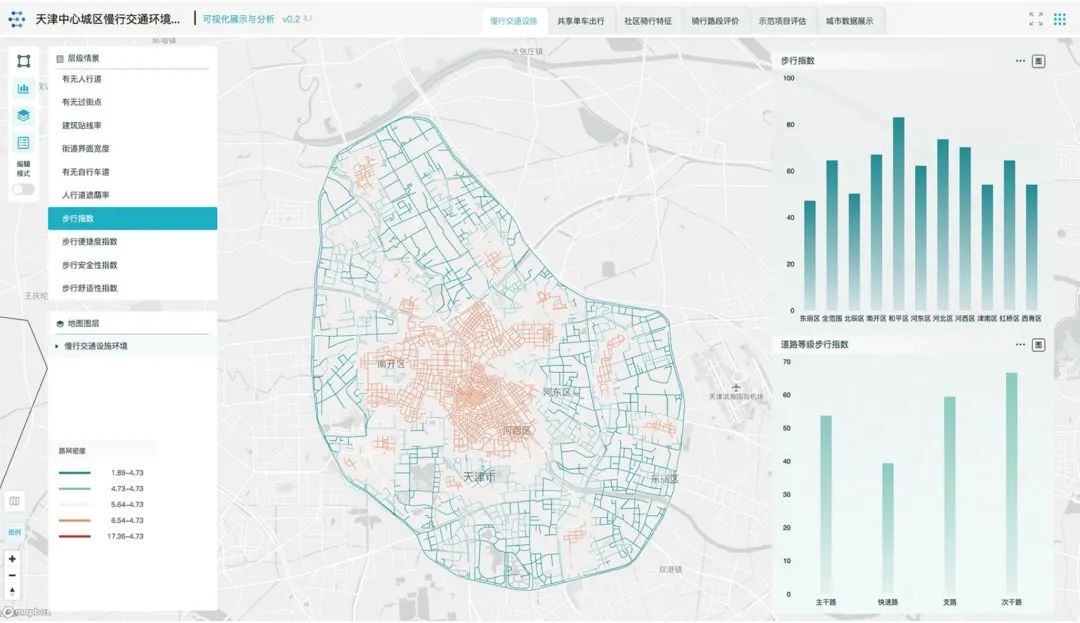Screen dimensions: 1080x623
Task: Click the 6.54–4.73 orange legend line
Action: 74,520
